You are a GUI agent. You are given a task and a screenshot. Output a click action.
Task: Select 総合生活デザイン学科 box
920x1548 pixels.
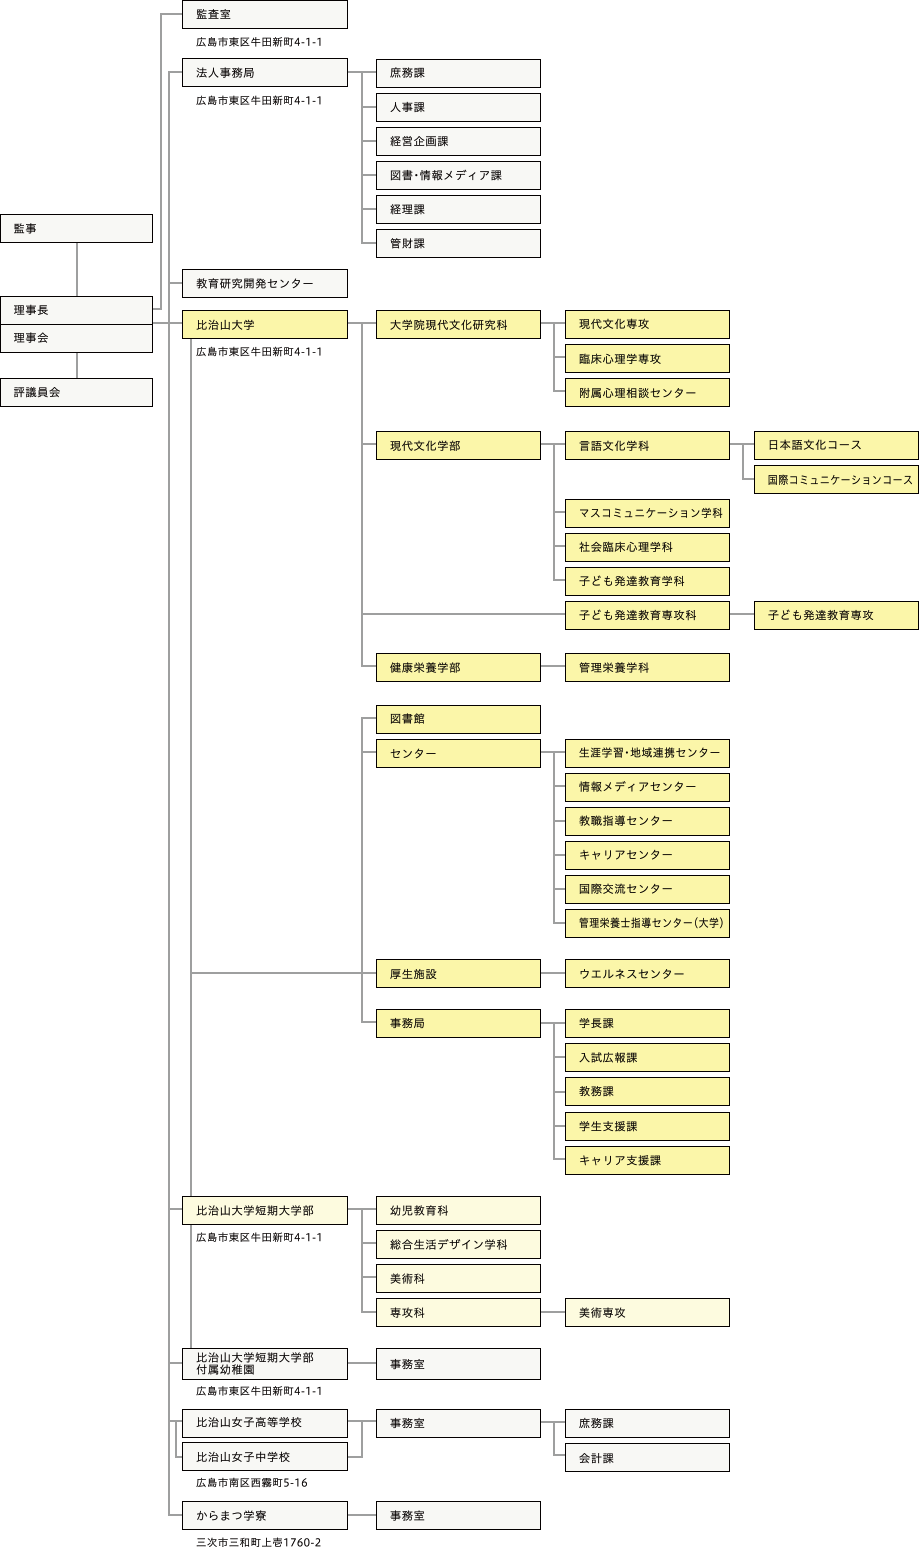(458, 1244)
